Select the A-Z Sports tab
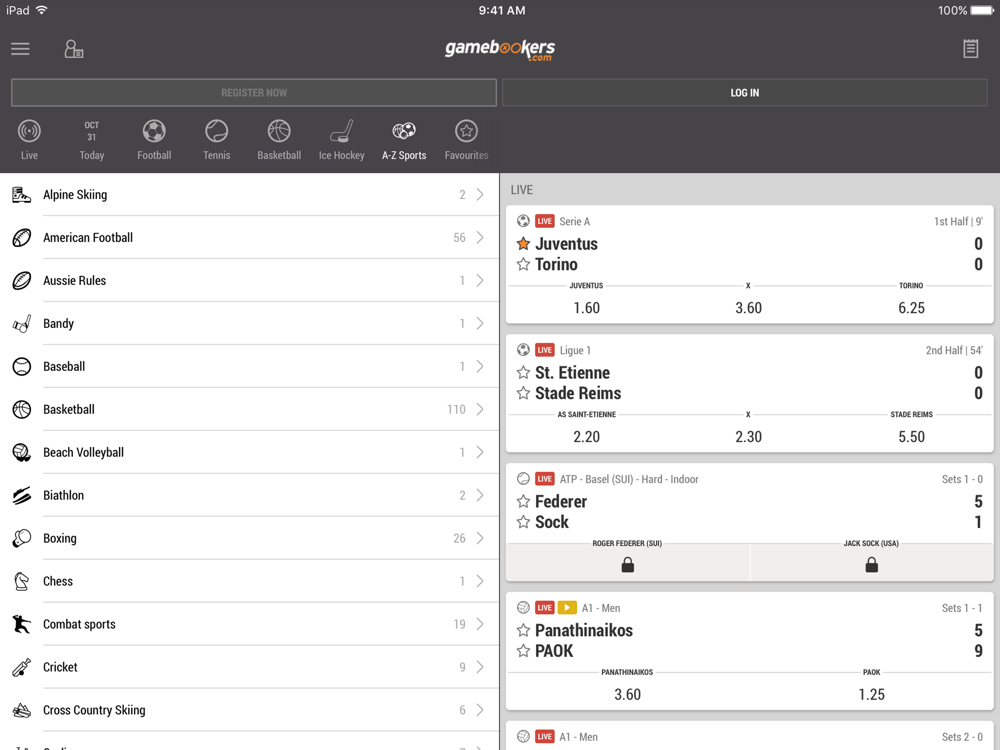The width and height of the screenshot is (1000, 750). (x=404, y=140)
